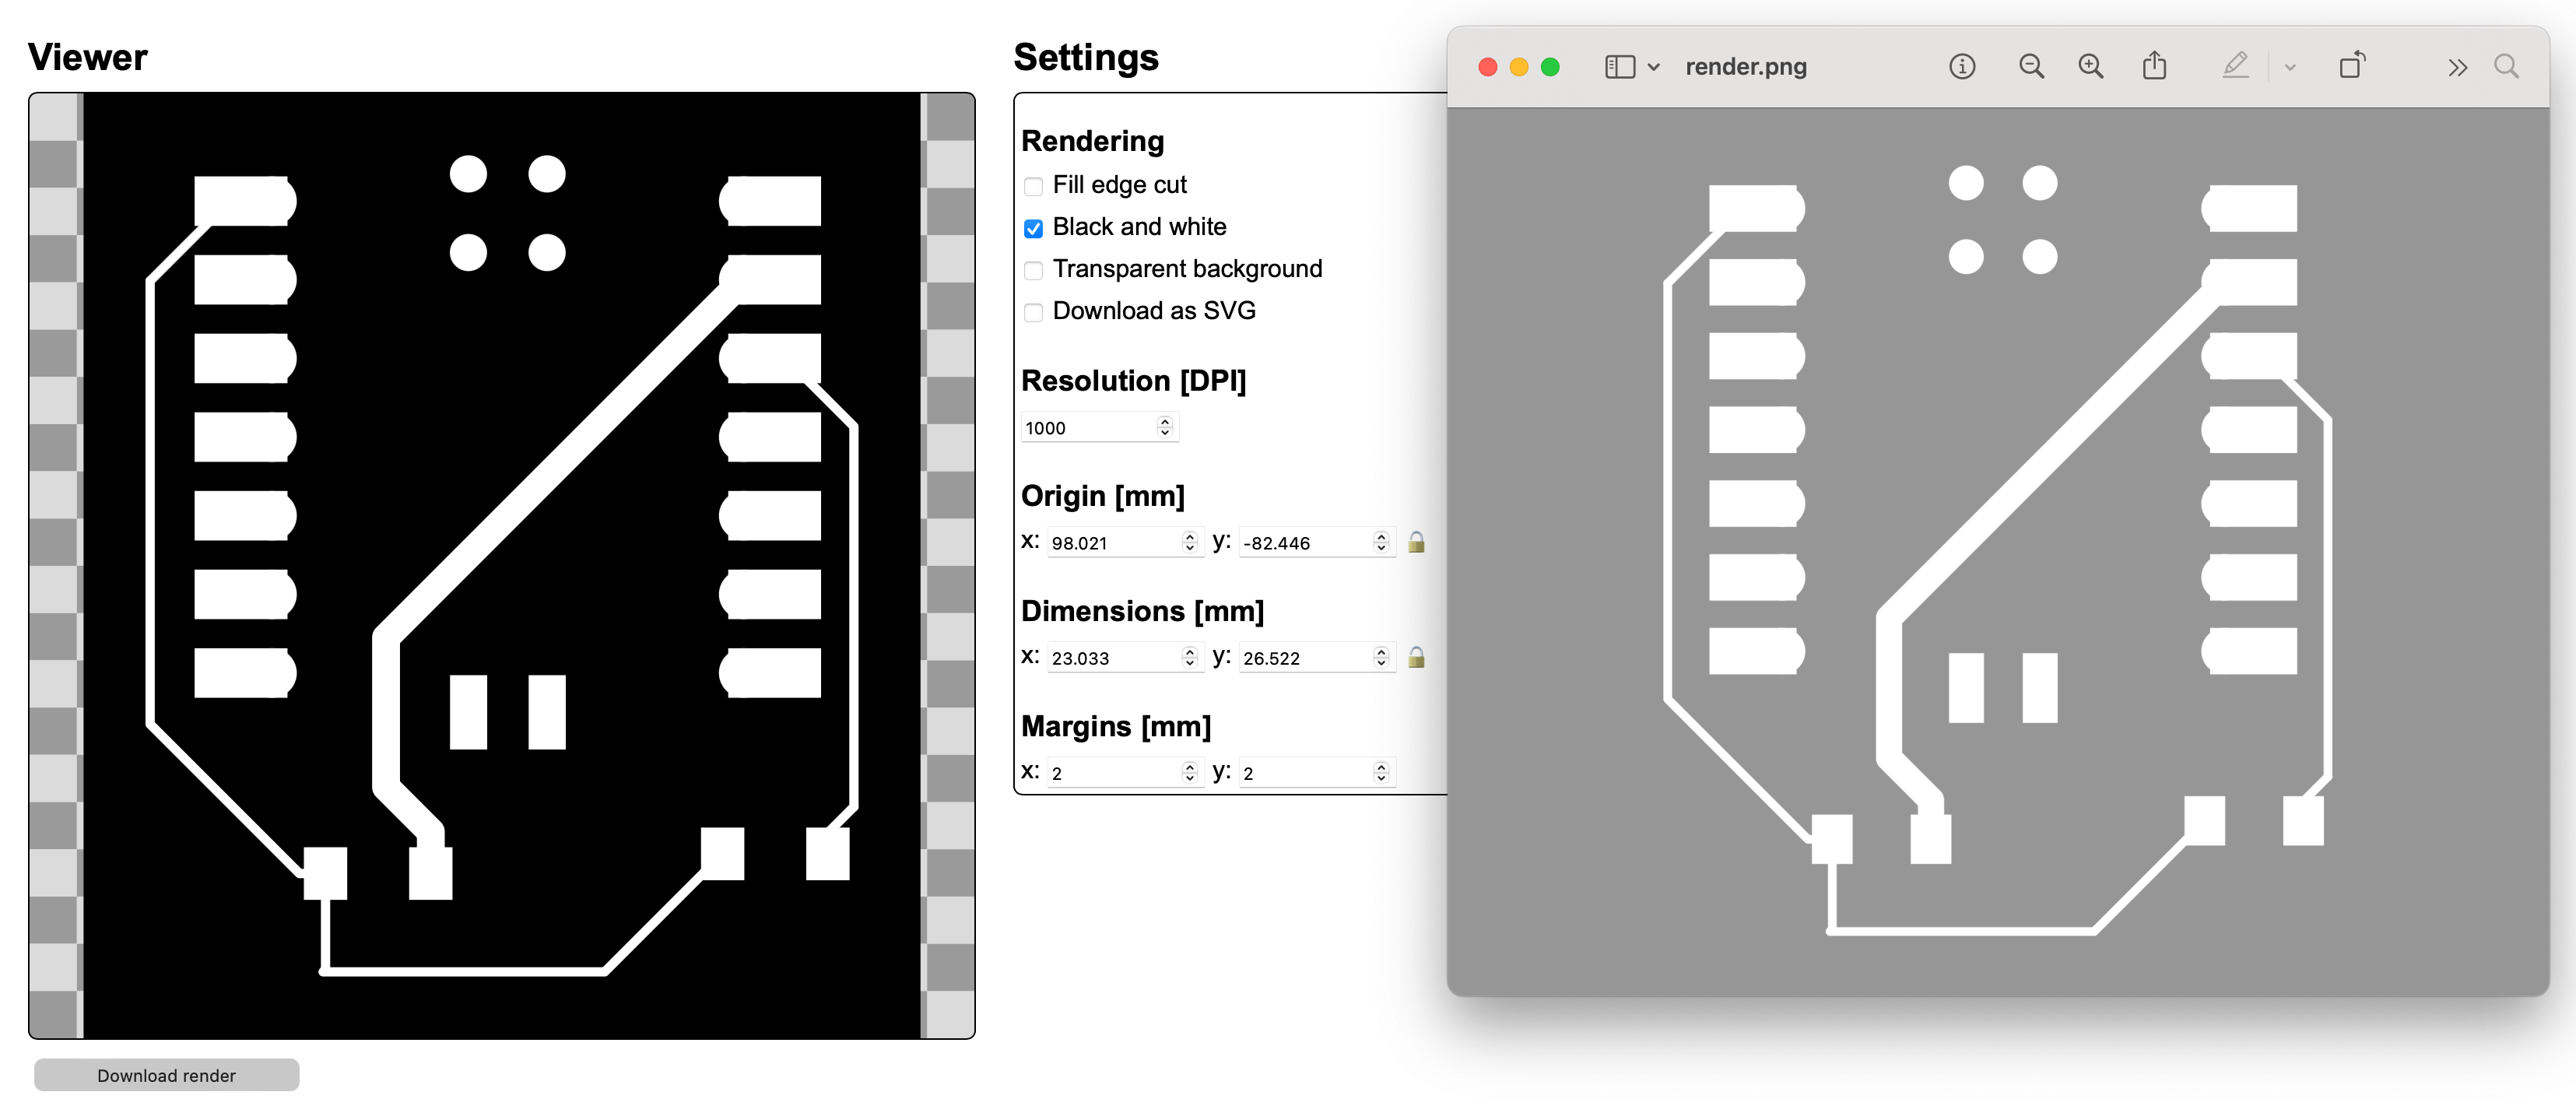Expand the markup options chevron
Image resolution: width=2576 pixels, height=1113 pixels.
pyautogui.click(x=2290, y=68)
